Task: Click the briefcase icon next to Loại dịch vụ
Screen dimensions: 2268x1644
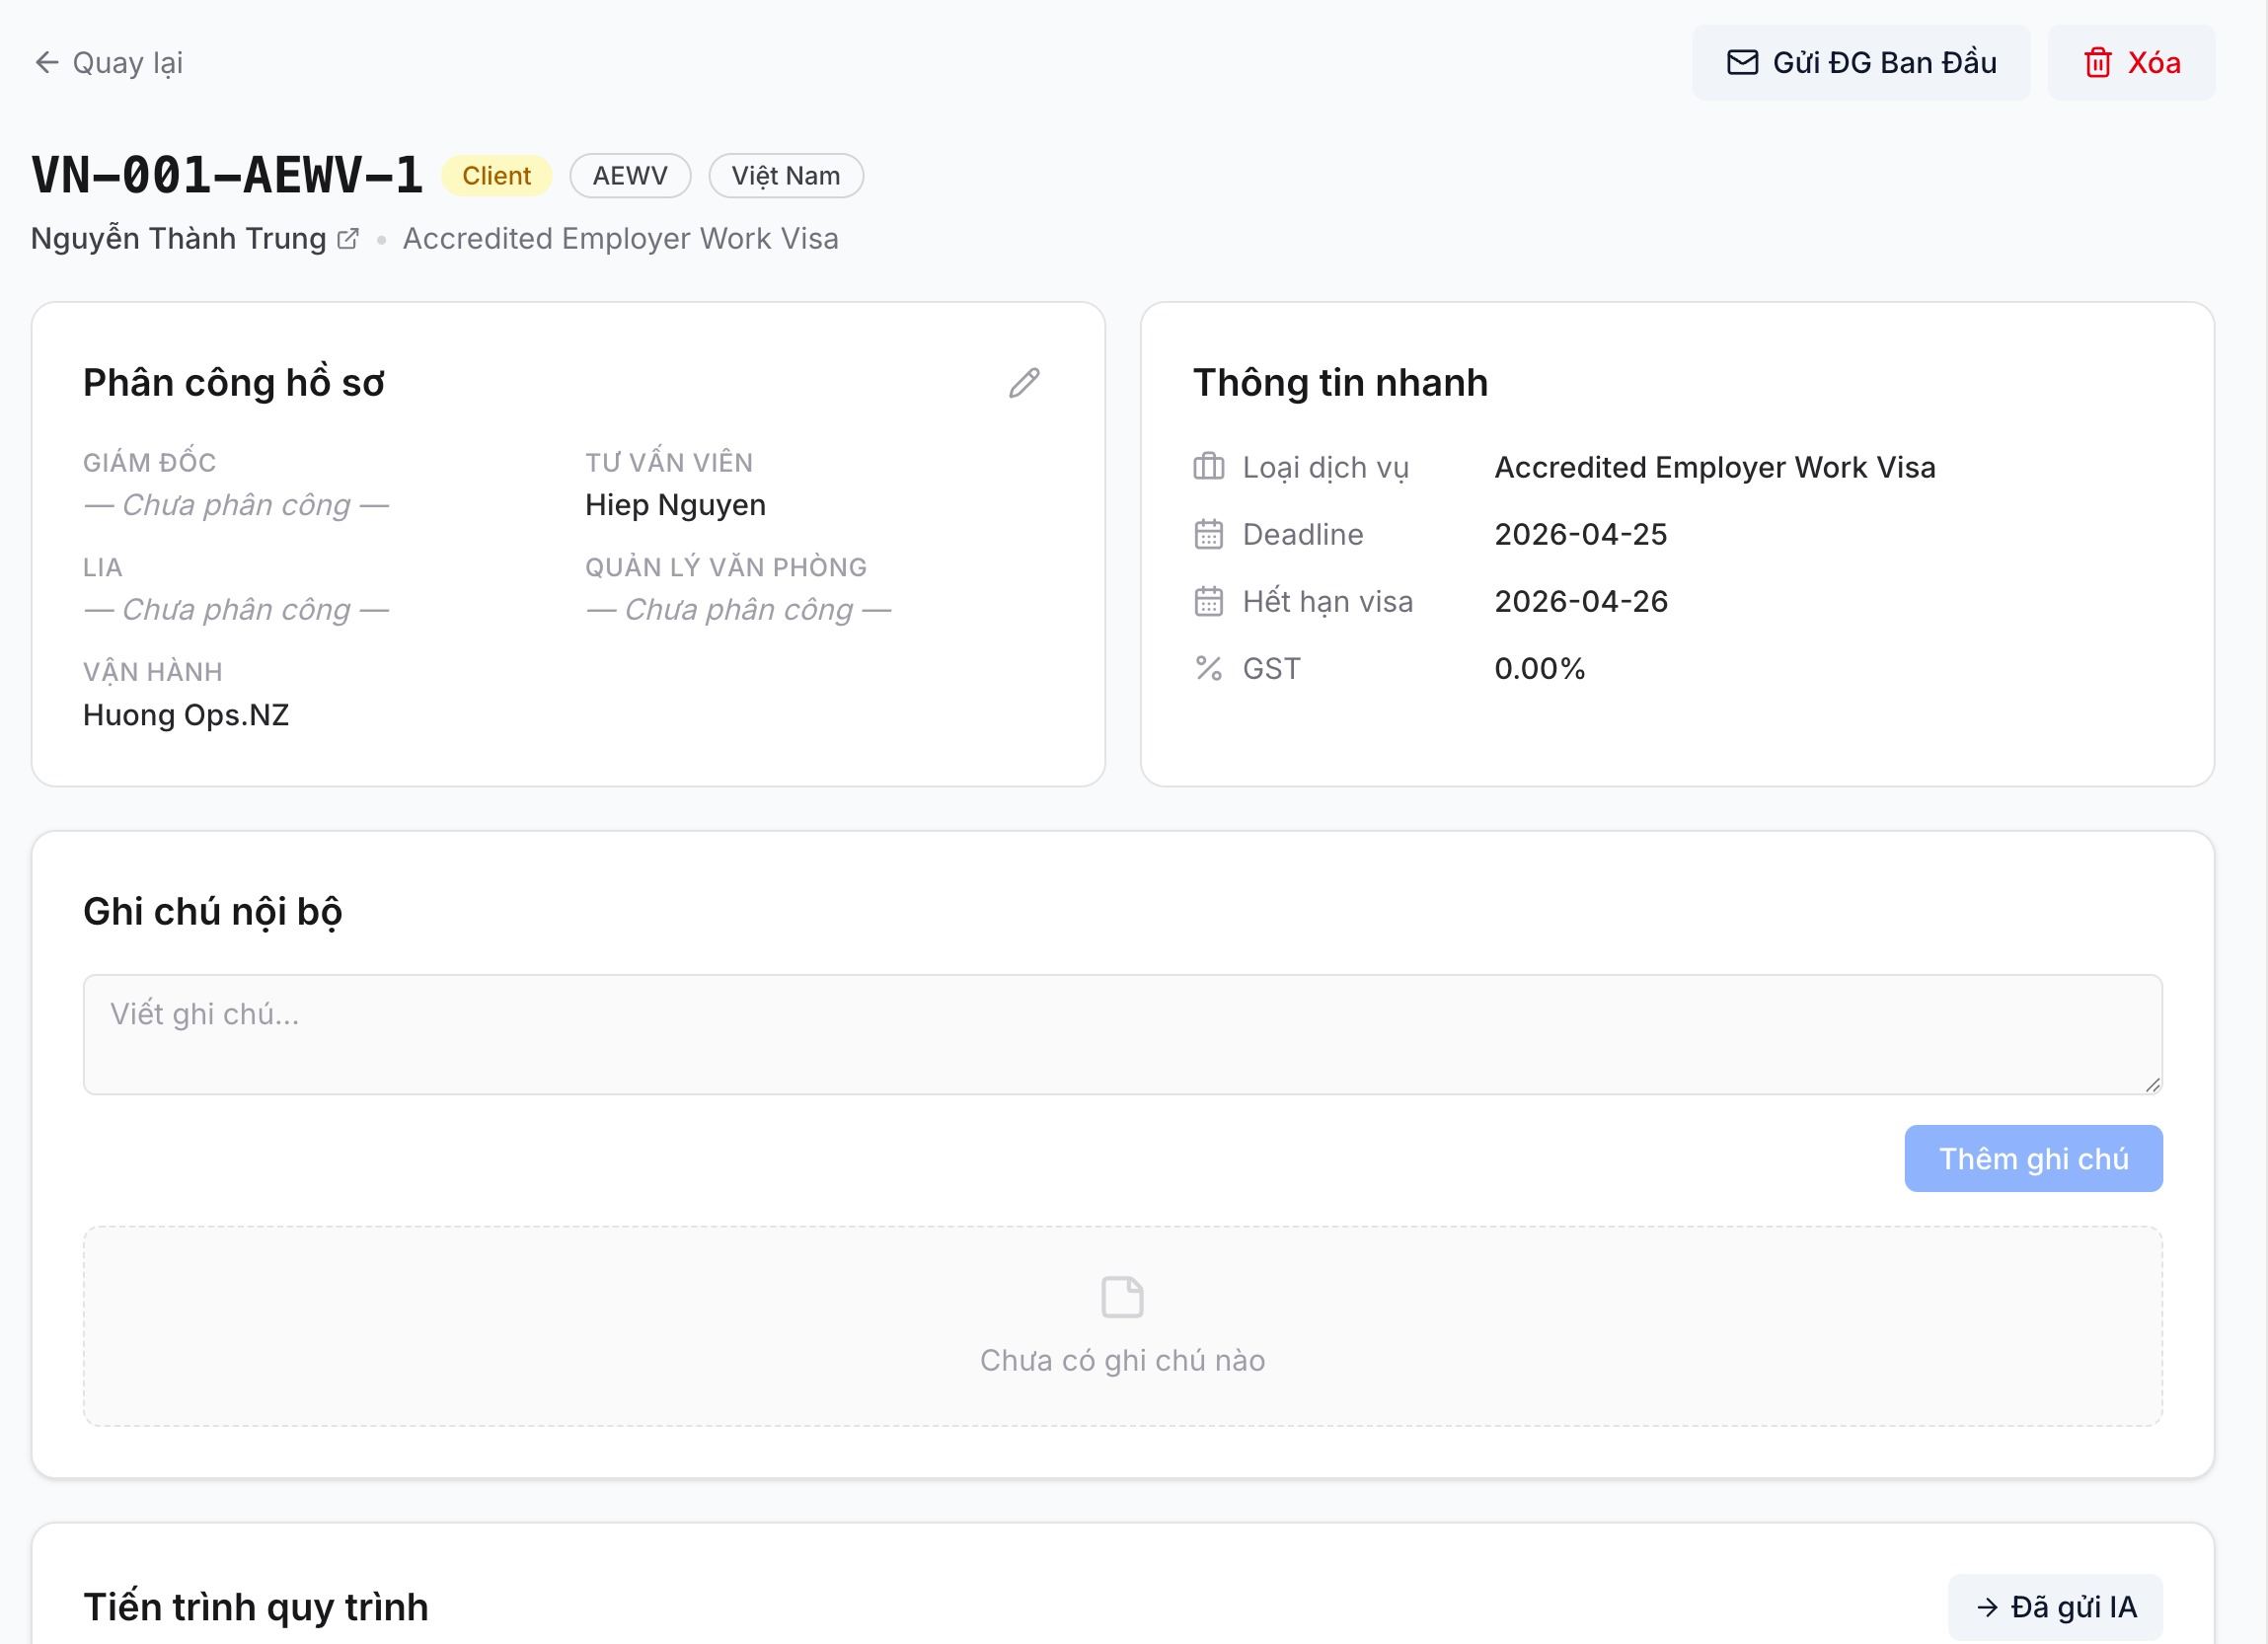Action: [1208, 467]
